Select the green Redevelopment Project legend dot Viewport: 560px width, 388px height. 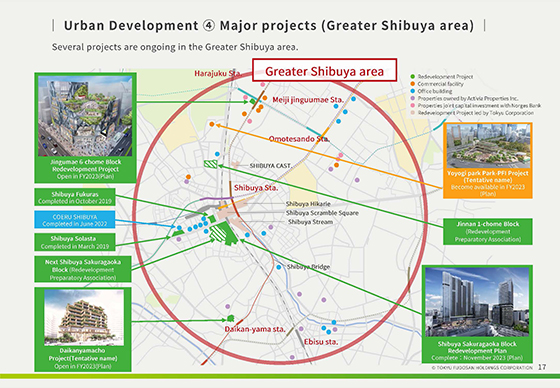click(x=413, y=76)
